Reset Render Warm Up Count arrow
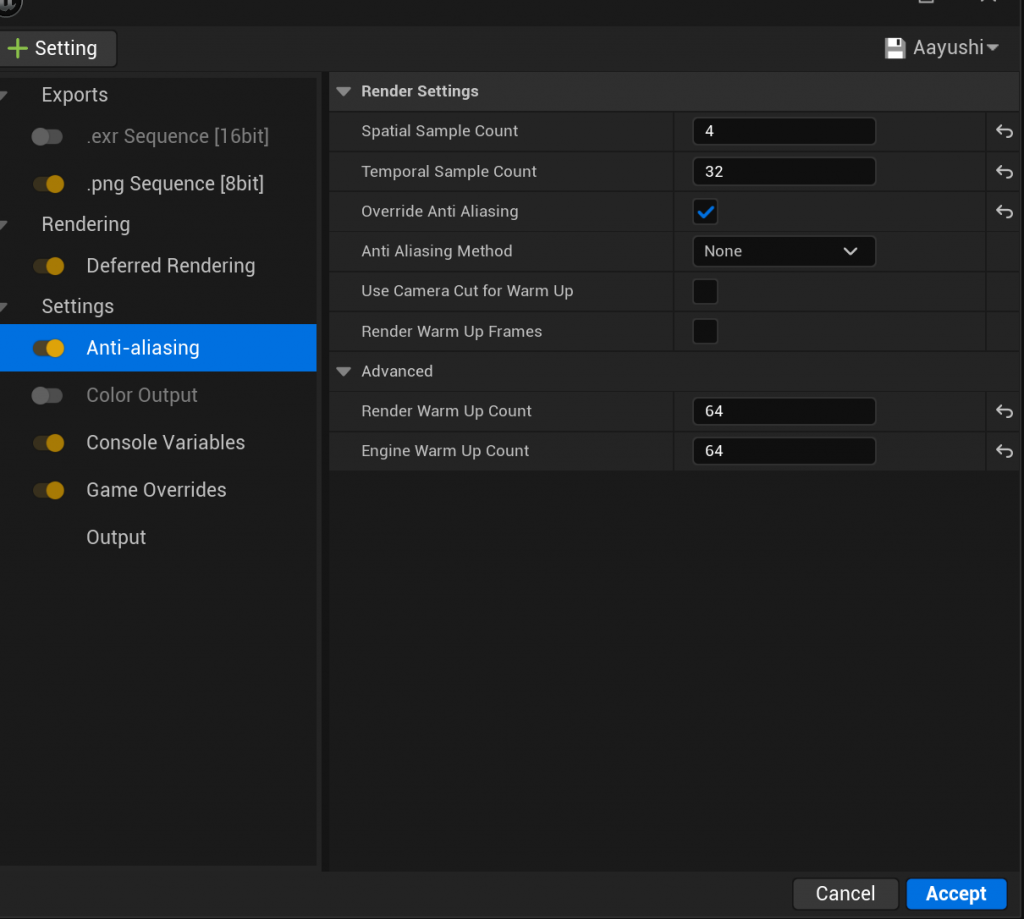1024x919 pixels. point(1004,412)
